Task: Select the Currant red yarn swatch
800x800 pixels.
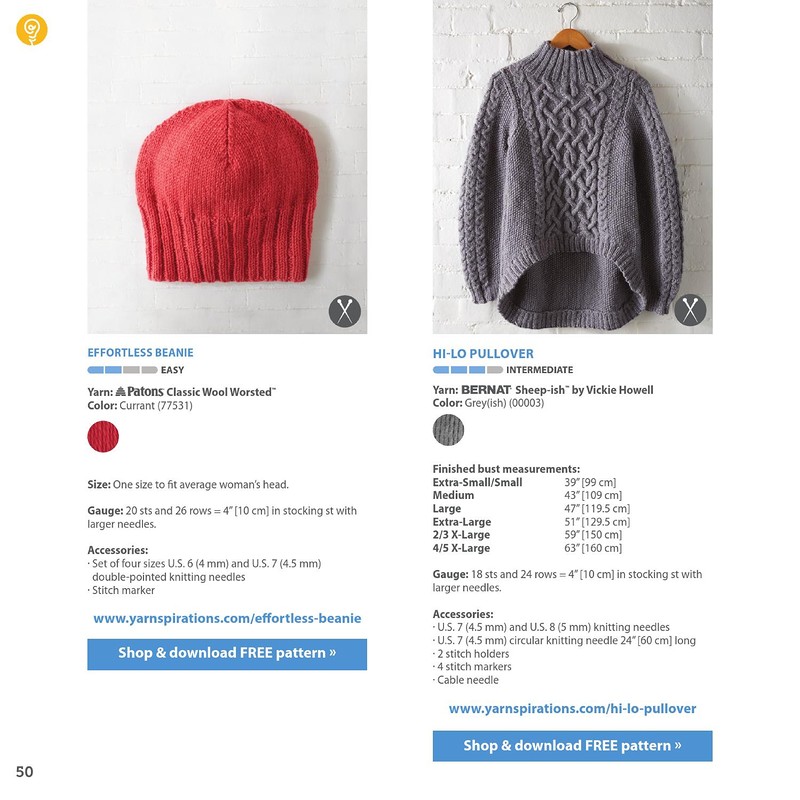Action: pyautogui.click(x=103, y=436)
